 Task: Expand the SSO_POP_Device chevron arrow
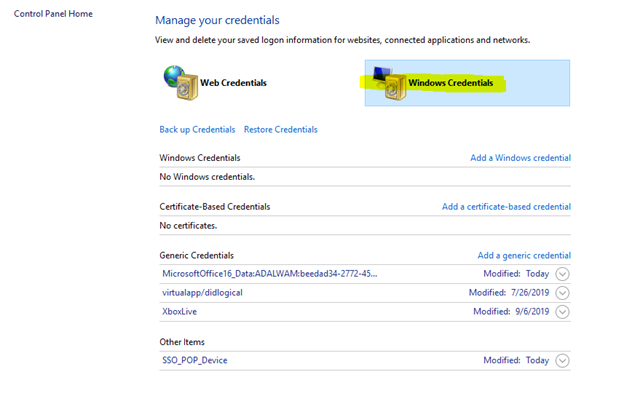click(x=562, y=361)
